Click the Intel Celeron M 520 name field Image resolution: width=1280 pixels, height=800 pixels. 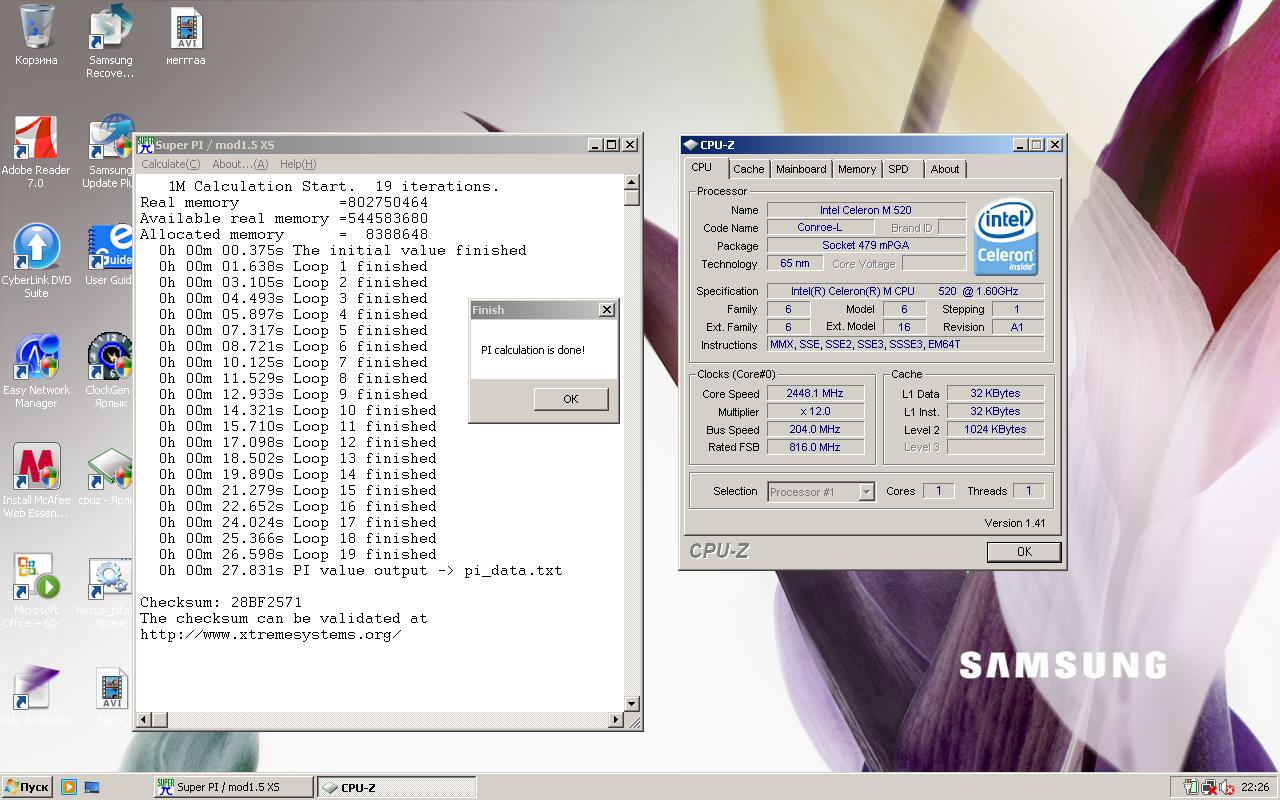point(866,210)
